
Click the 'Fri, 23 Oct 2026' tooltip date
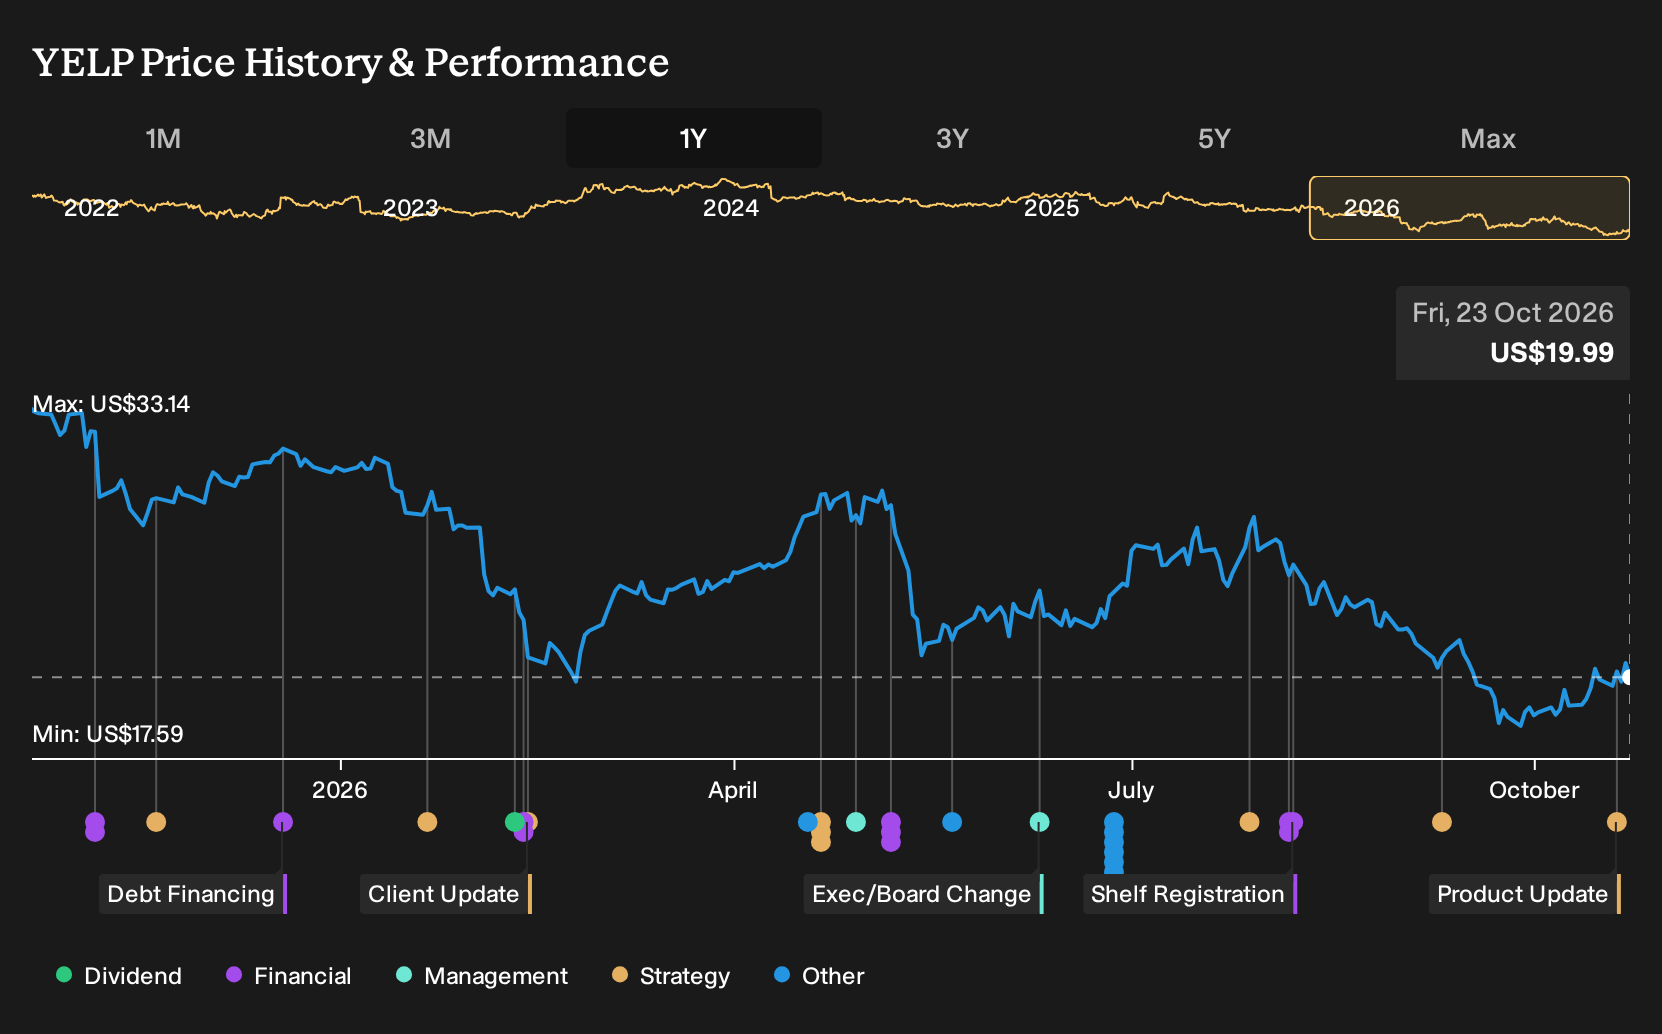pyautogui.click(x=1513, y=313)
